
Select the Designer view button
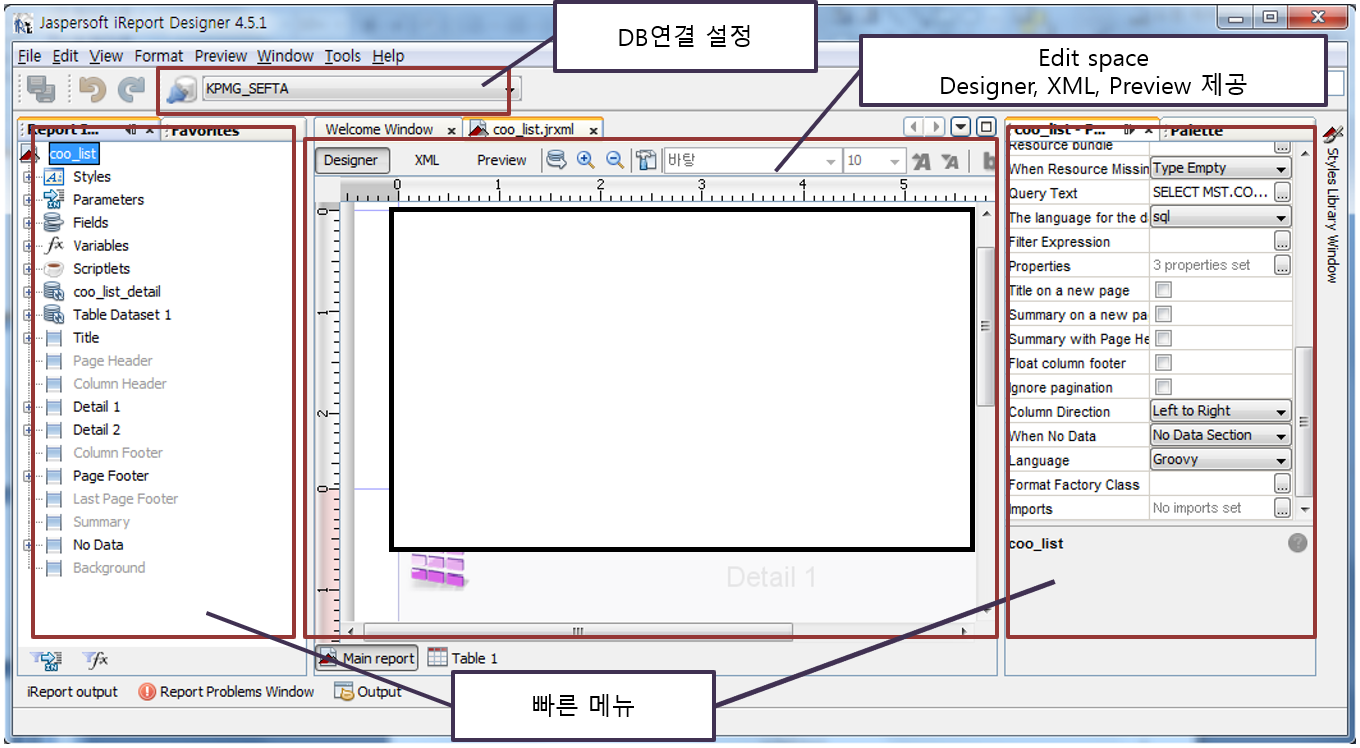[x=351, y=160]
